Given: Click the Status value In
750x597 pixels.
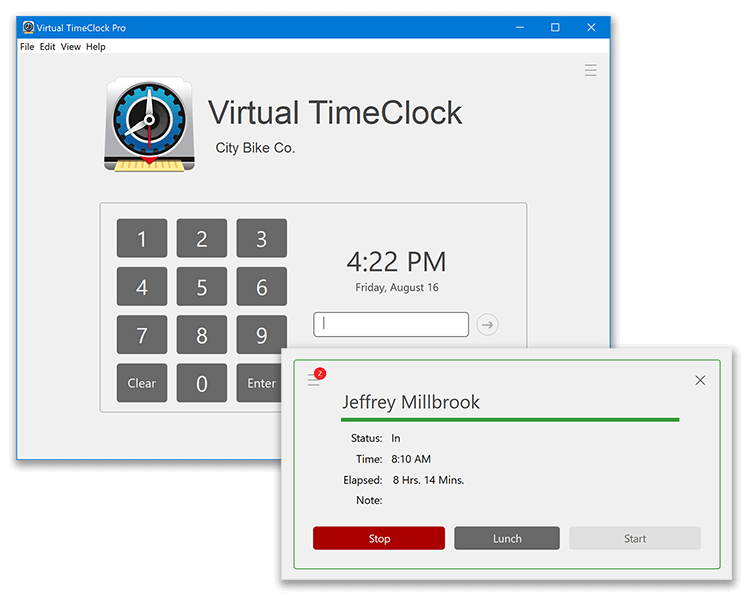Looking at the screenshot, I should 396,438.
